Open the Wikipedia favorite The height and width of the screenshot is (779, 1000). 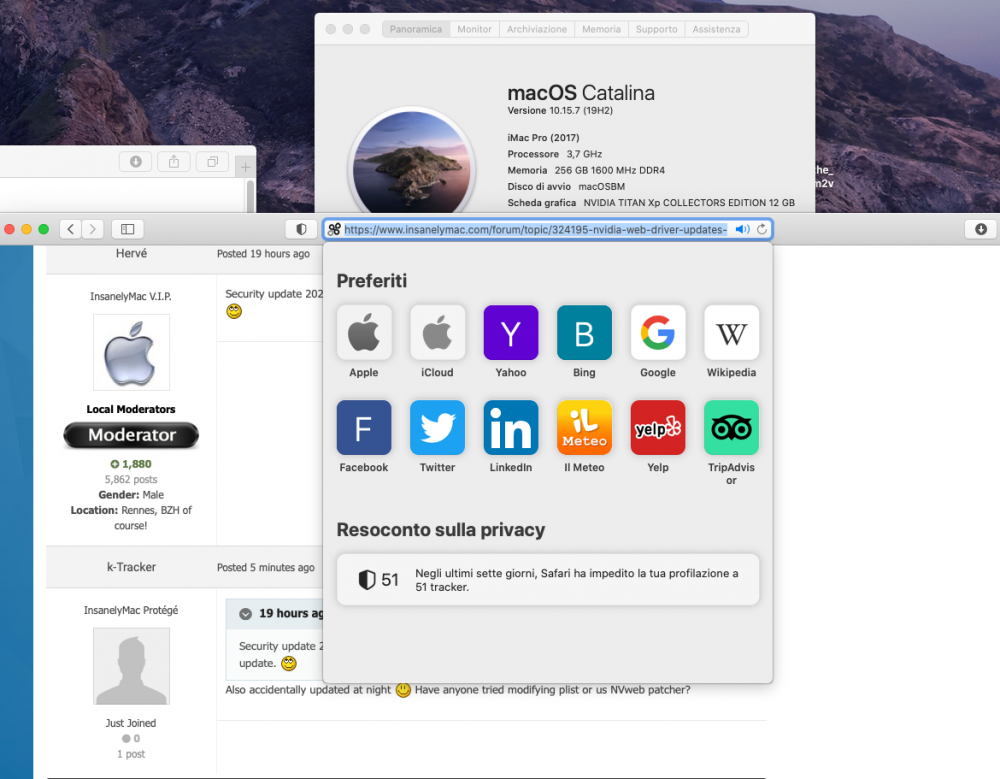coord(732,332)
